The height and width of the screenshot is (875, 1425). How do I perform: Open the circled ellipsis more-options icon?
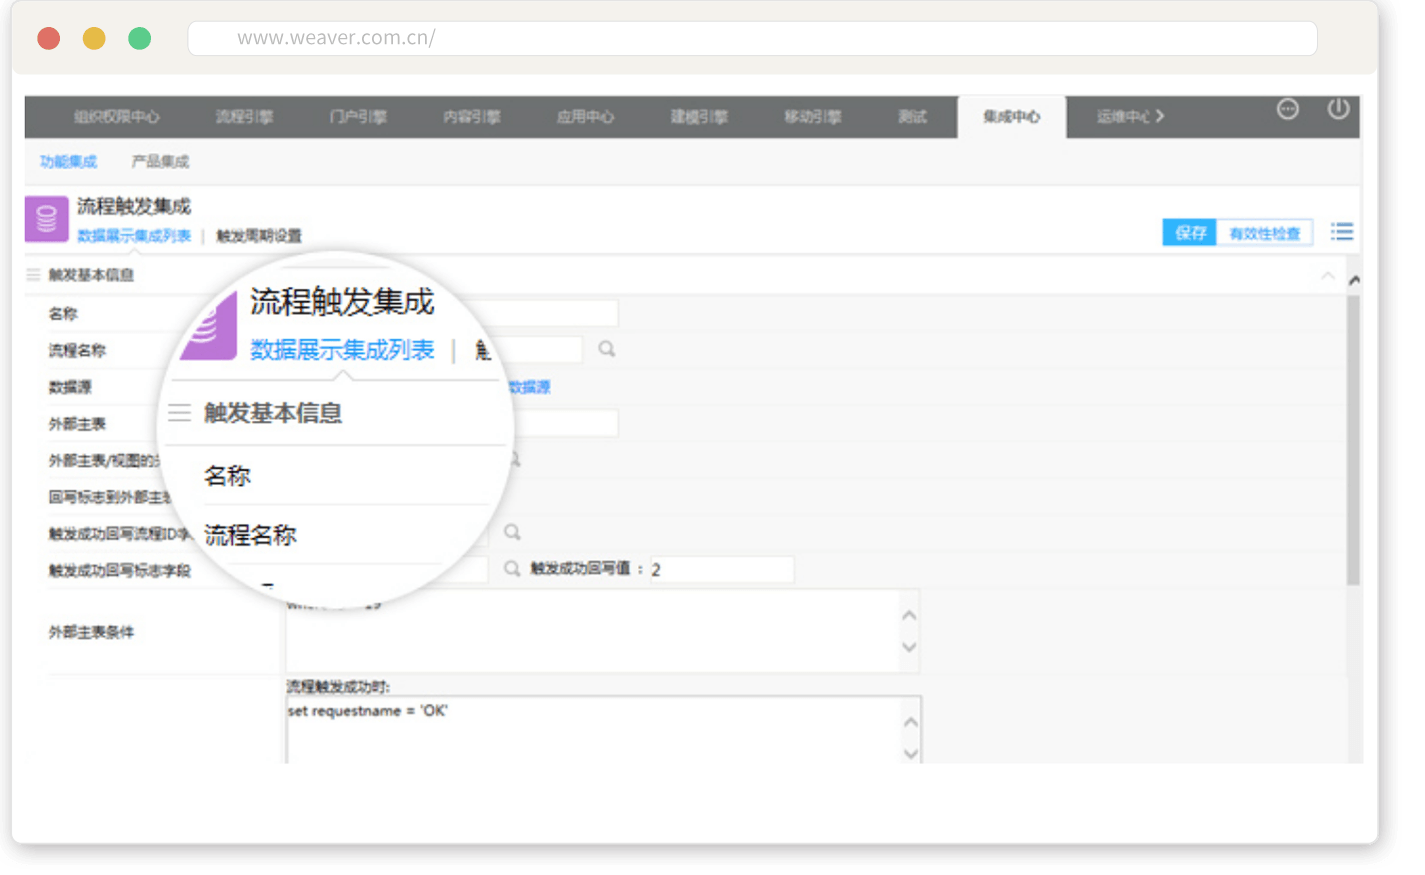tap(1288, 109)
